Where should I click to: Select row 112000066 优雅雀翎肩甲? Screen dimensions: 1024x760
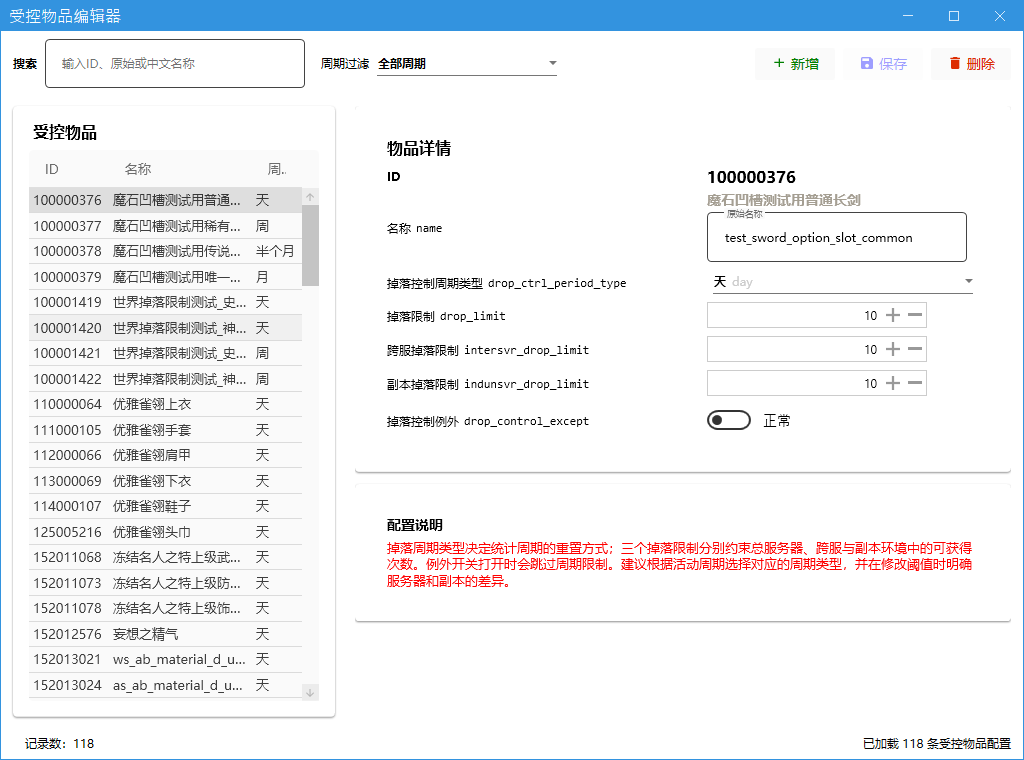tap(166, 455)
